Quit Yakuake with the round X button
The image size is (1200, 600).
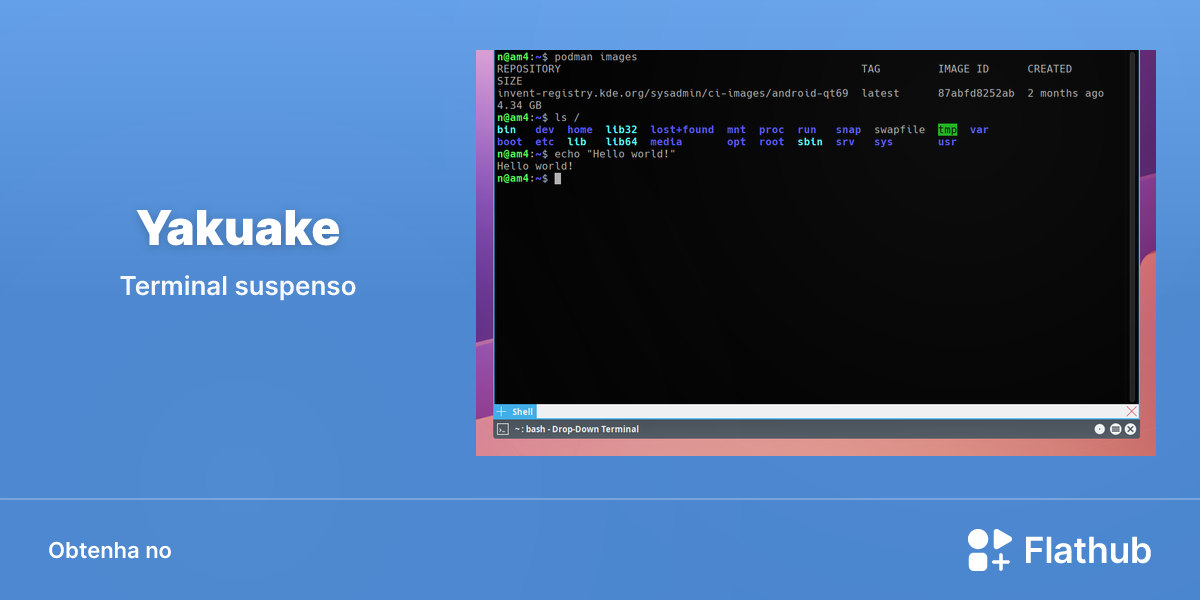coord(1131,429)
